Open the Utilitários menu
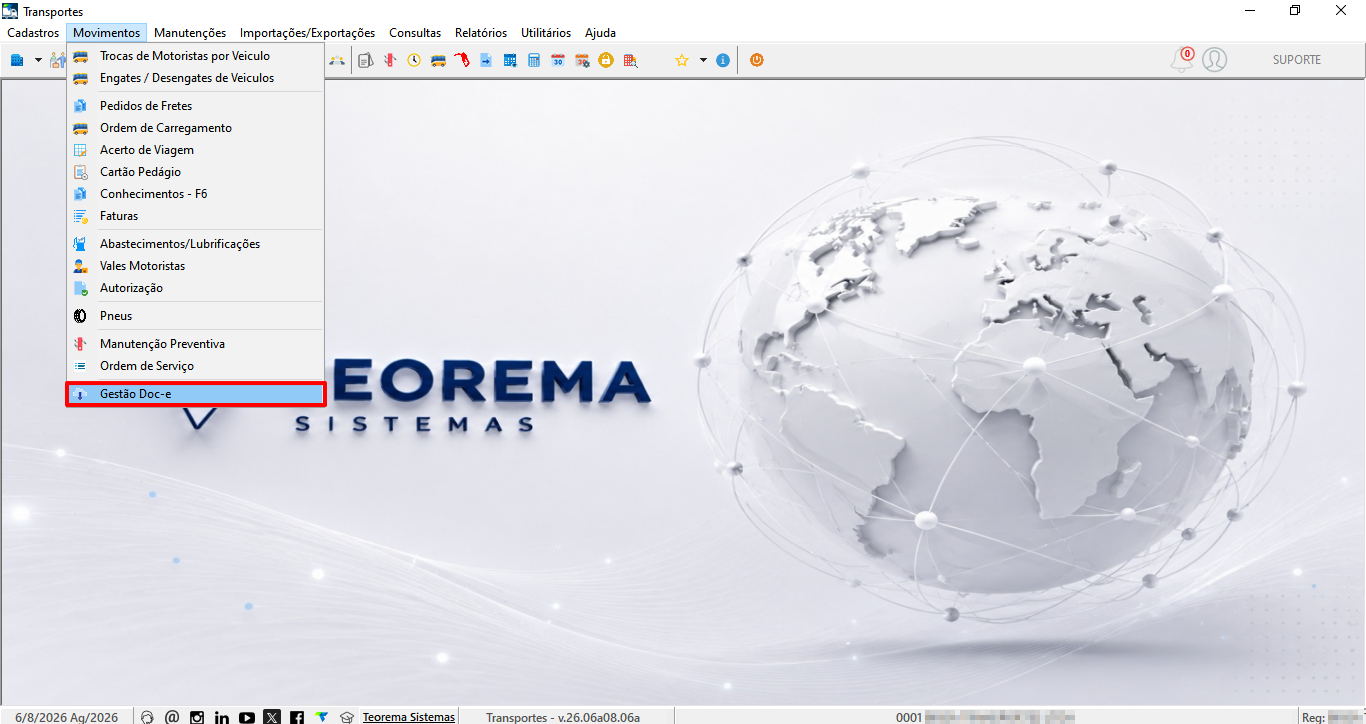1366x724 pixels. click(x=546, y=33)
